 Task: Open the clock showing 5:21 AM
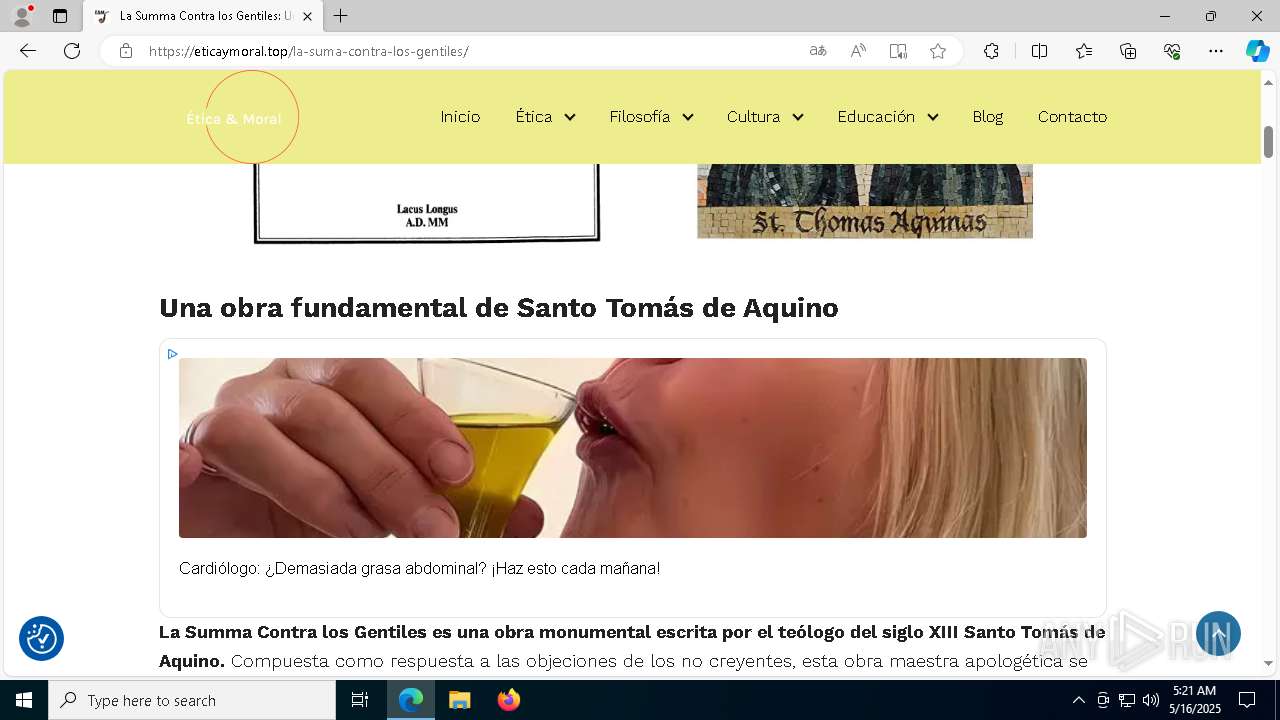[x=1195, y=700]
